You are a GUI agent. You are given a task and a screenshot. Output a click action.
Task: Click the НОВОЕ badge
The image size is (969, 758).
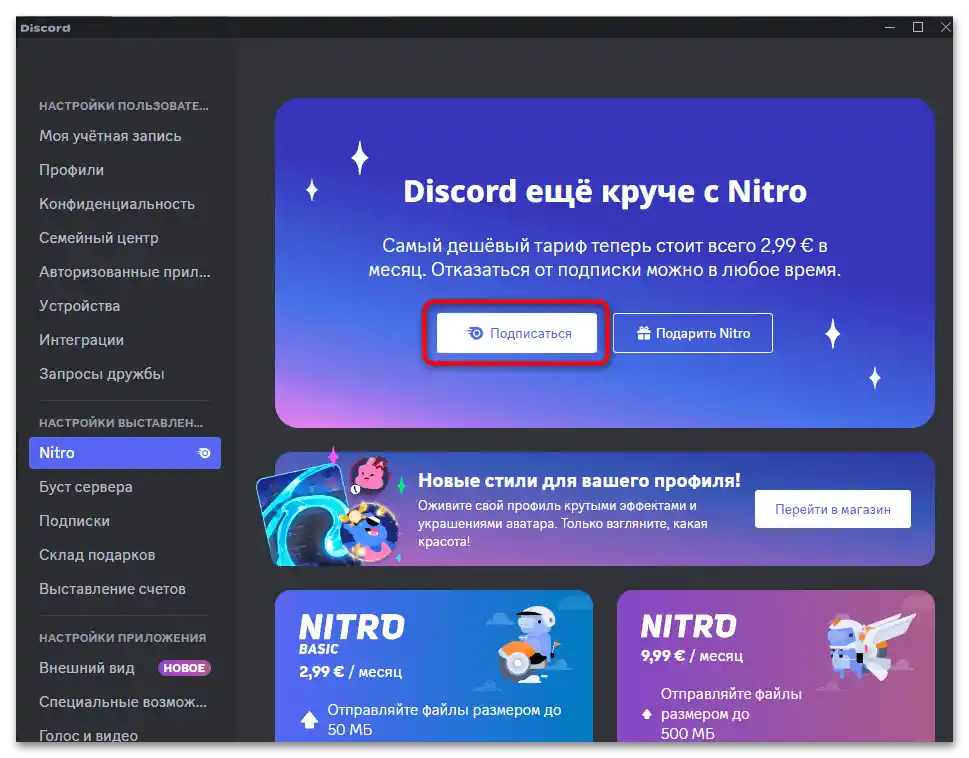point(184,668)
